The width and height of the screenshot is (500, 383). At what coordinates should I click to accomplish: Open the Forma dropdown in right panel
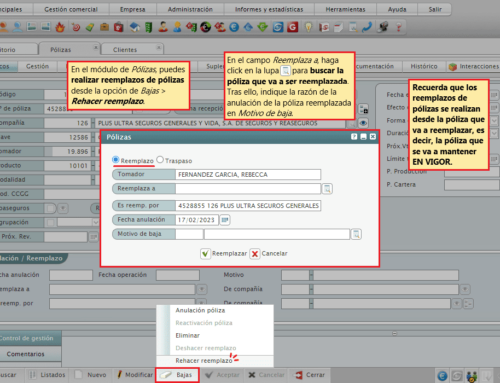click(x=494, y=120)
